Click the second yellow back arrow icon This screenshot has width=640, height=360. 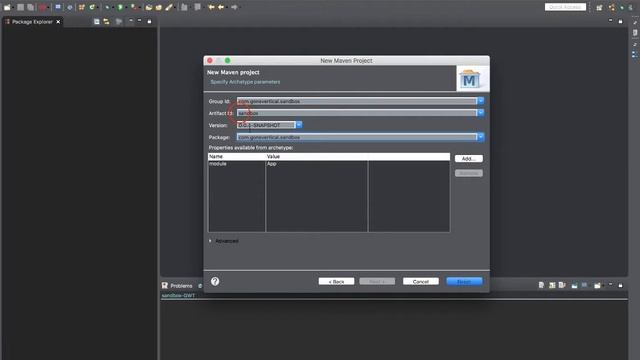point(221,7)
